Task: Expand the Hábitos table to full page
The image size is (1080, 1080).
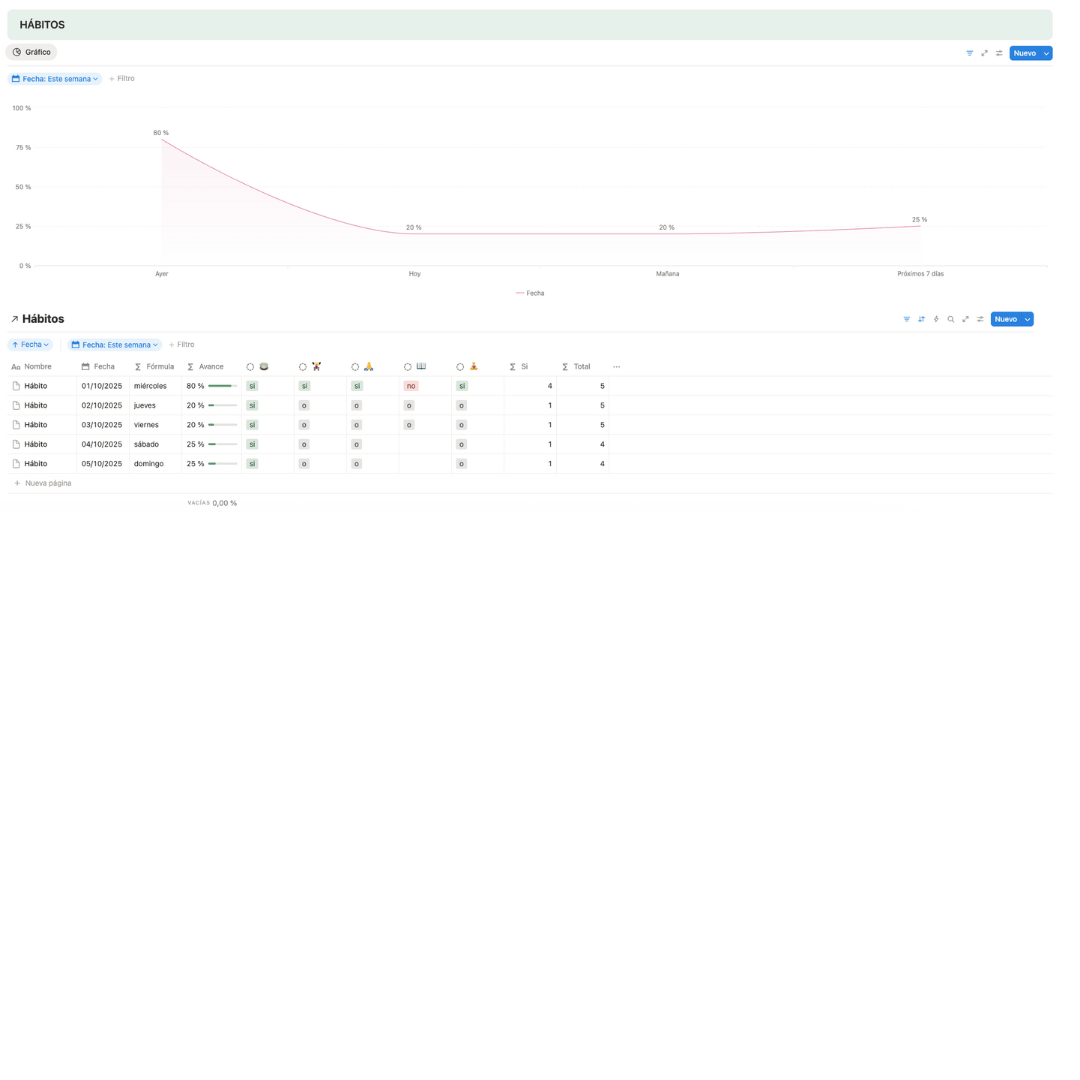Action: point(966,319)
